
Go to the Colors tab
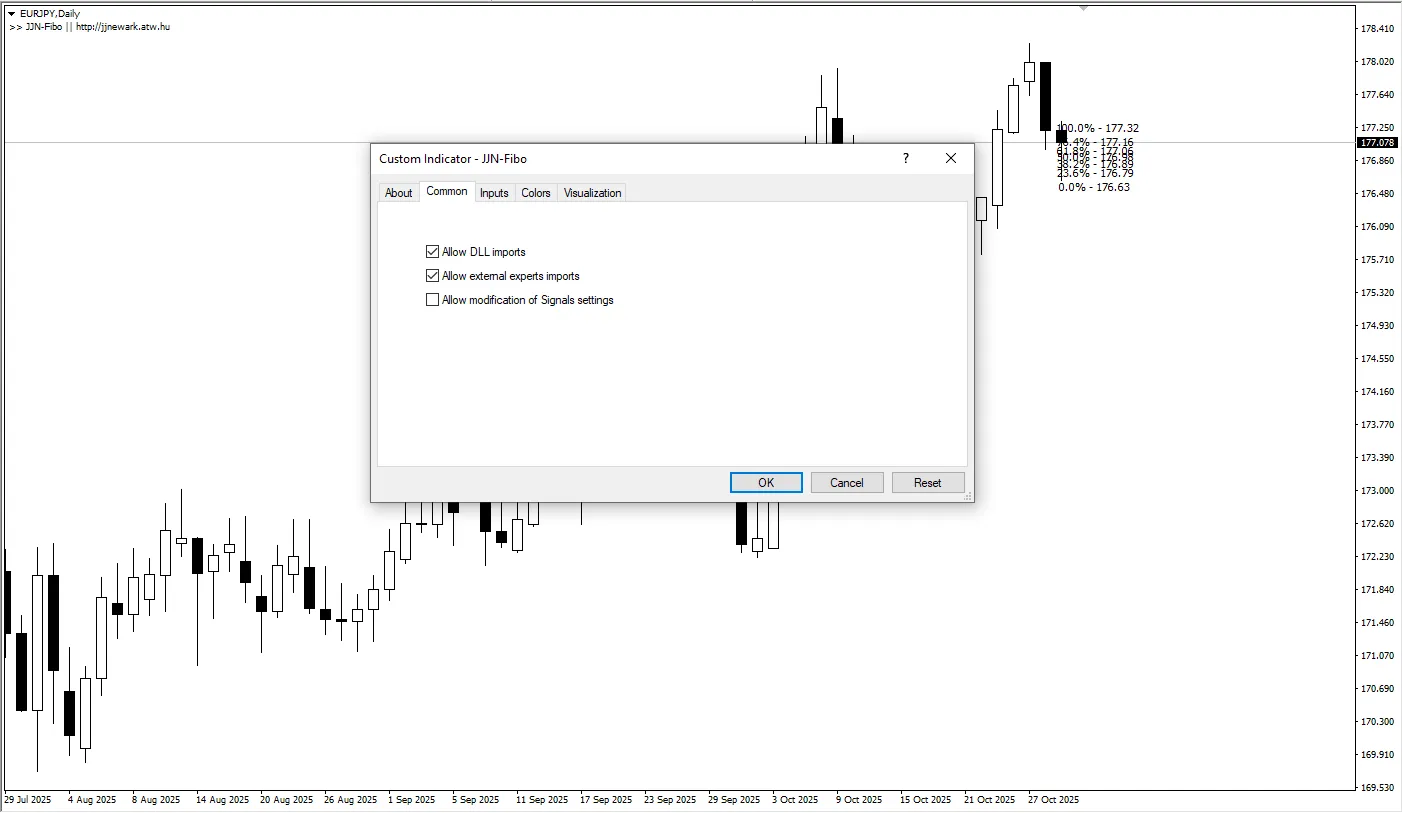point(536,193)
